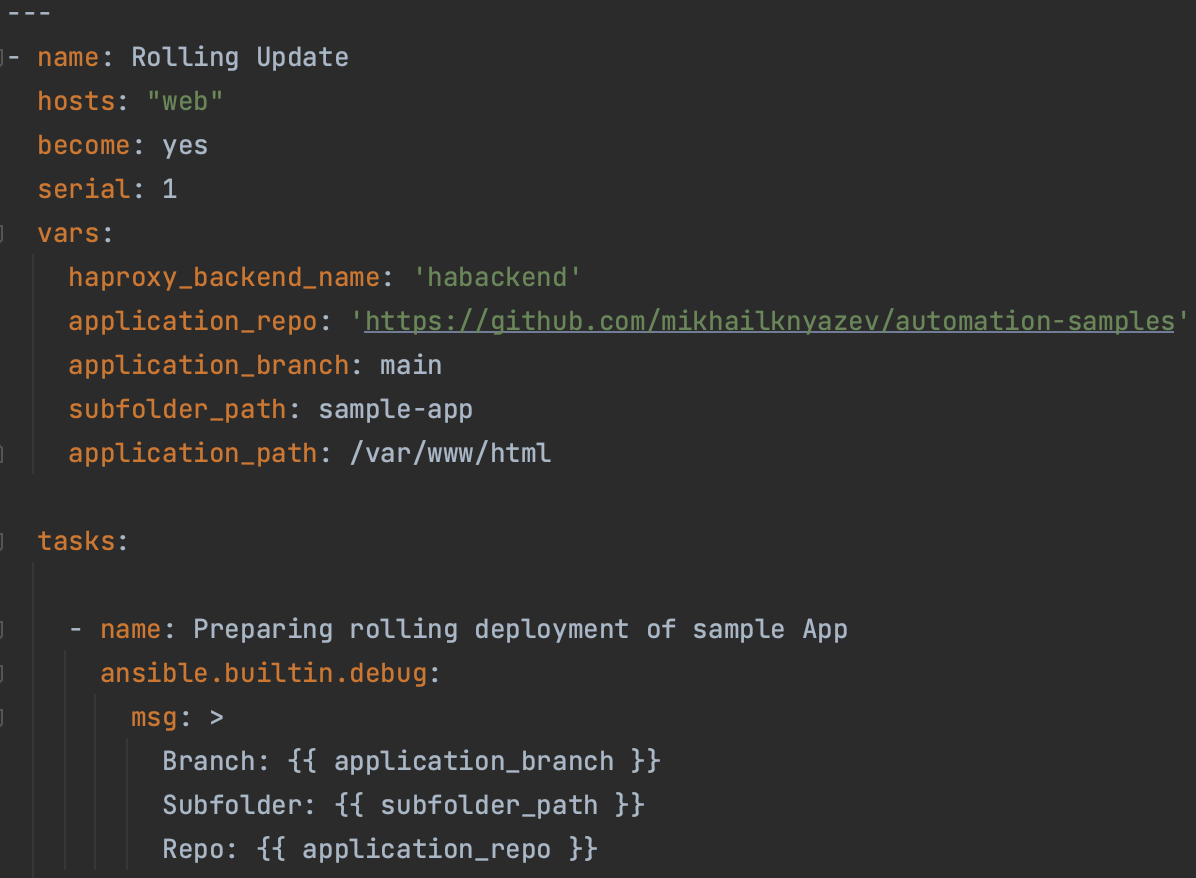Viewport: 1196px width, 878px height.
Task: Click the "web" hosts value
Action: point(185,101)
